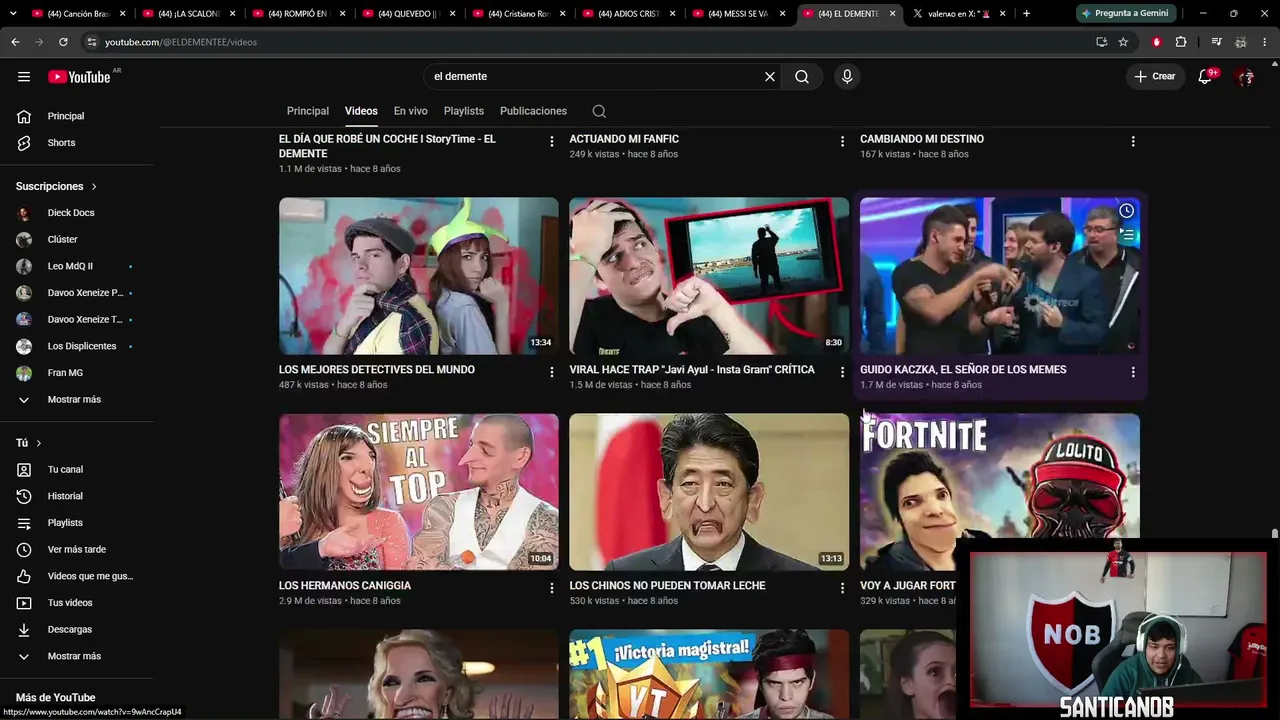Save Guido Kaczka video to Watch later

click(x=1126, y=211)
